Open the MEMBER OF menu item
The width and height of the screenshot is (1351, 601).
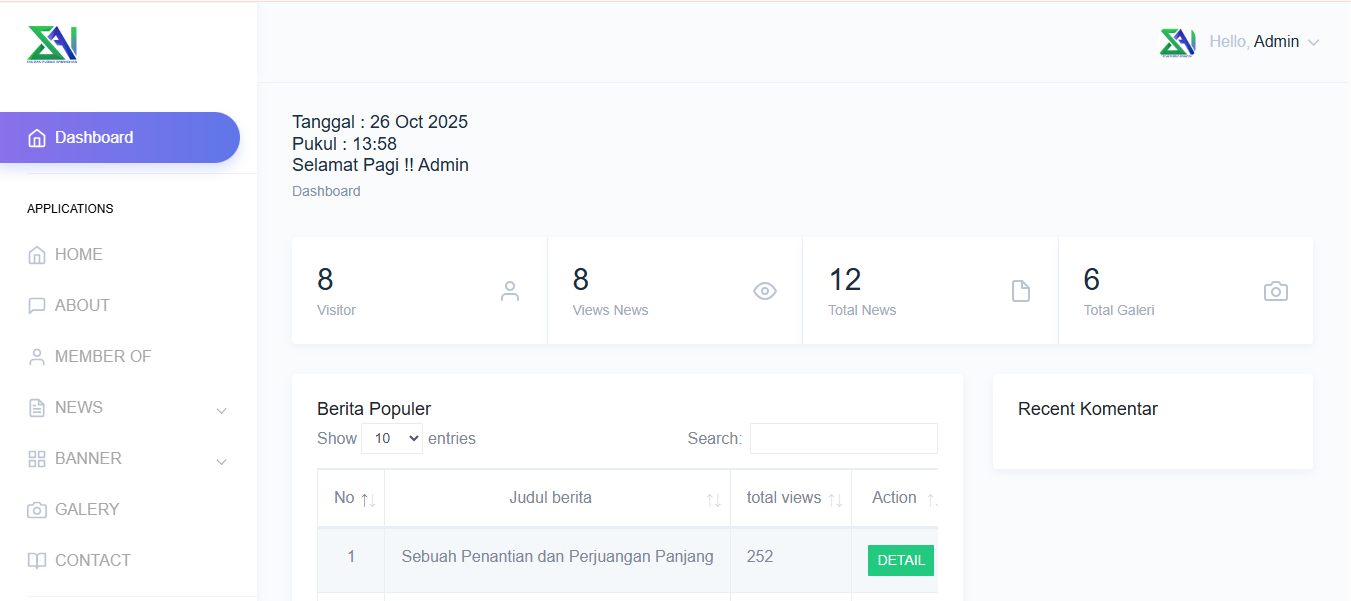[x=103, y=356]
